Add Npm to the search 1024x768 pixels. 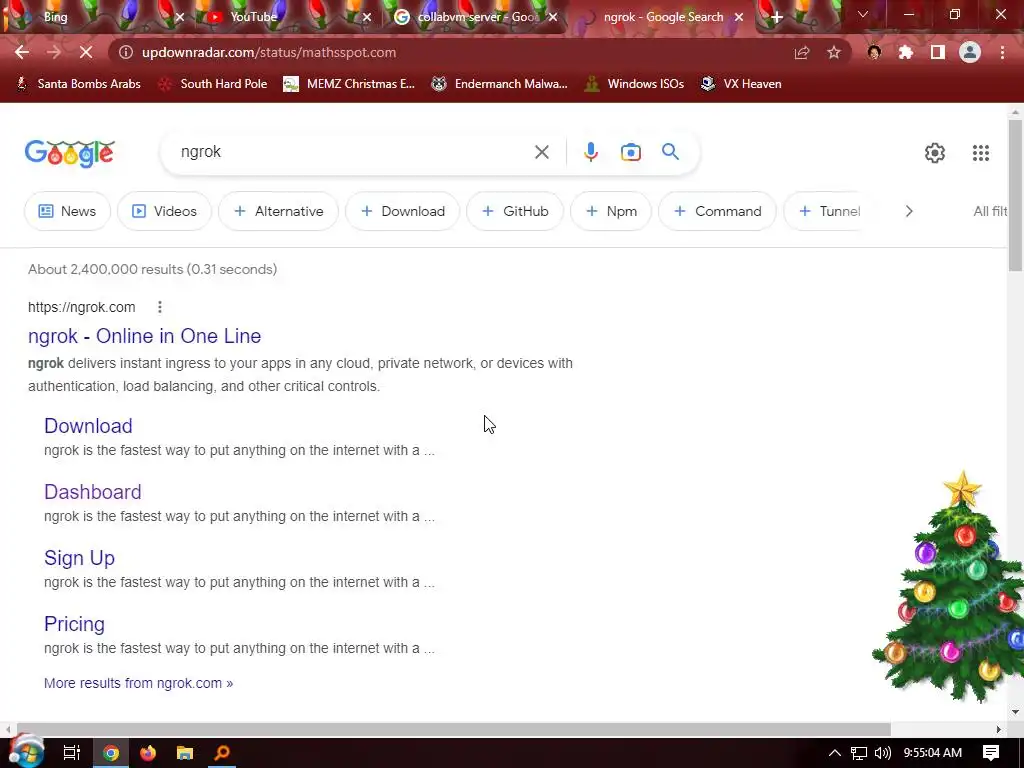click(611, 211)
